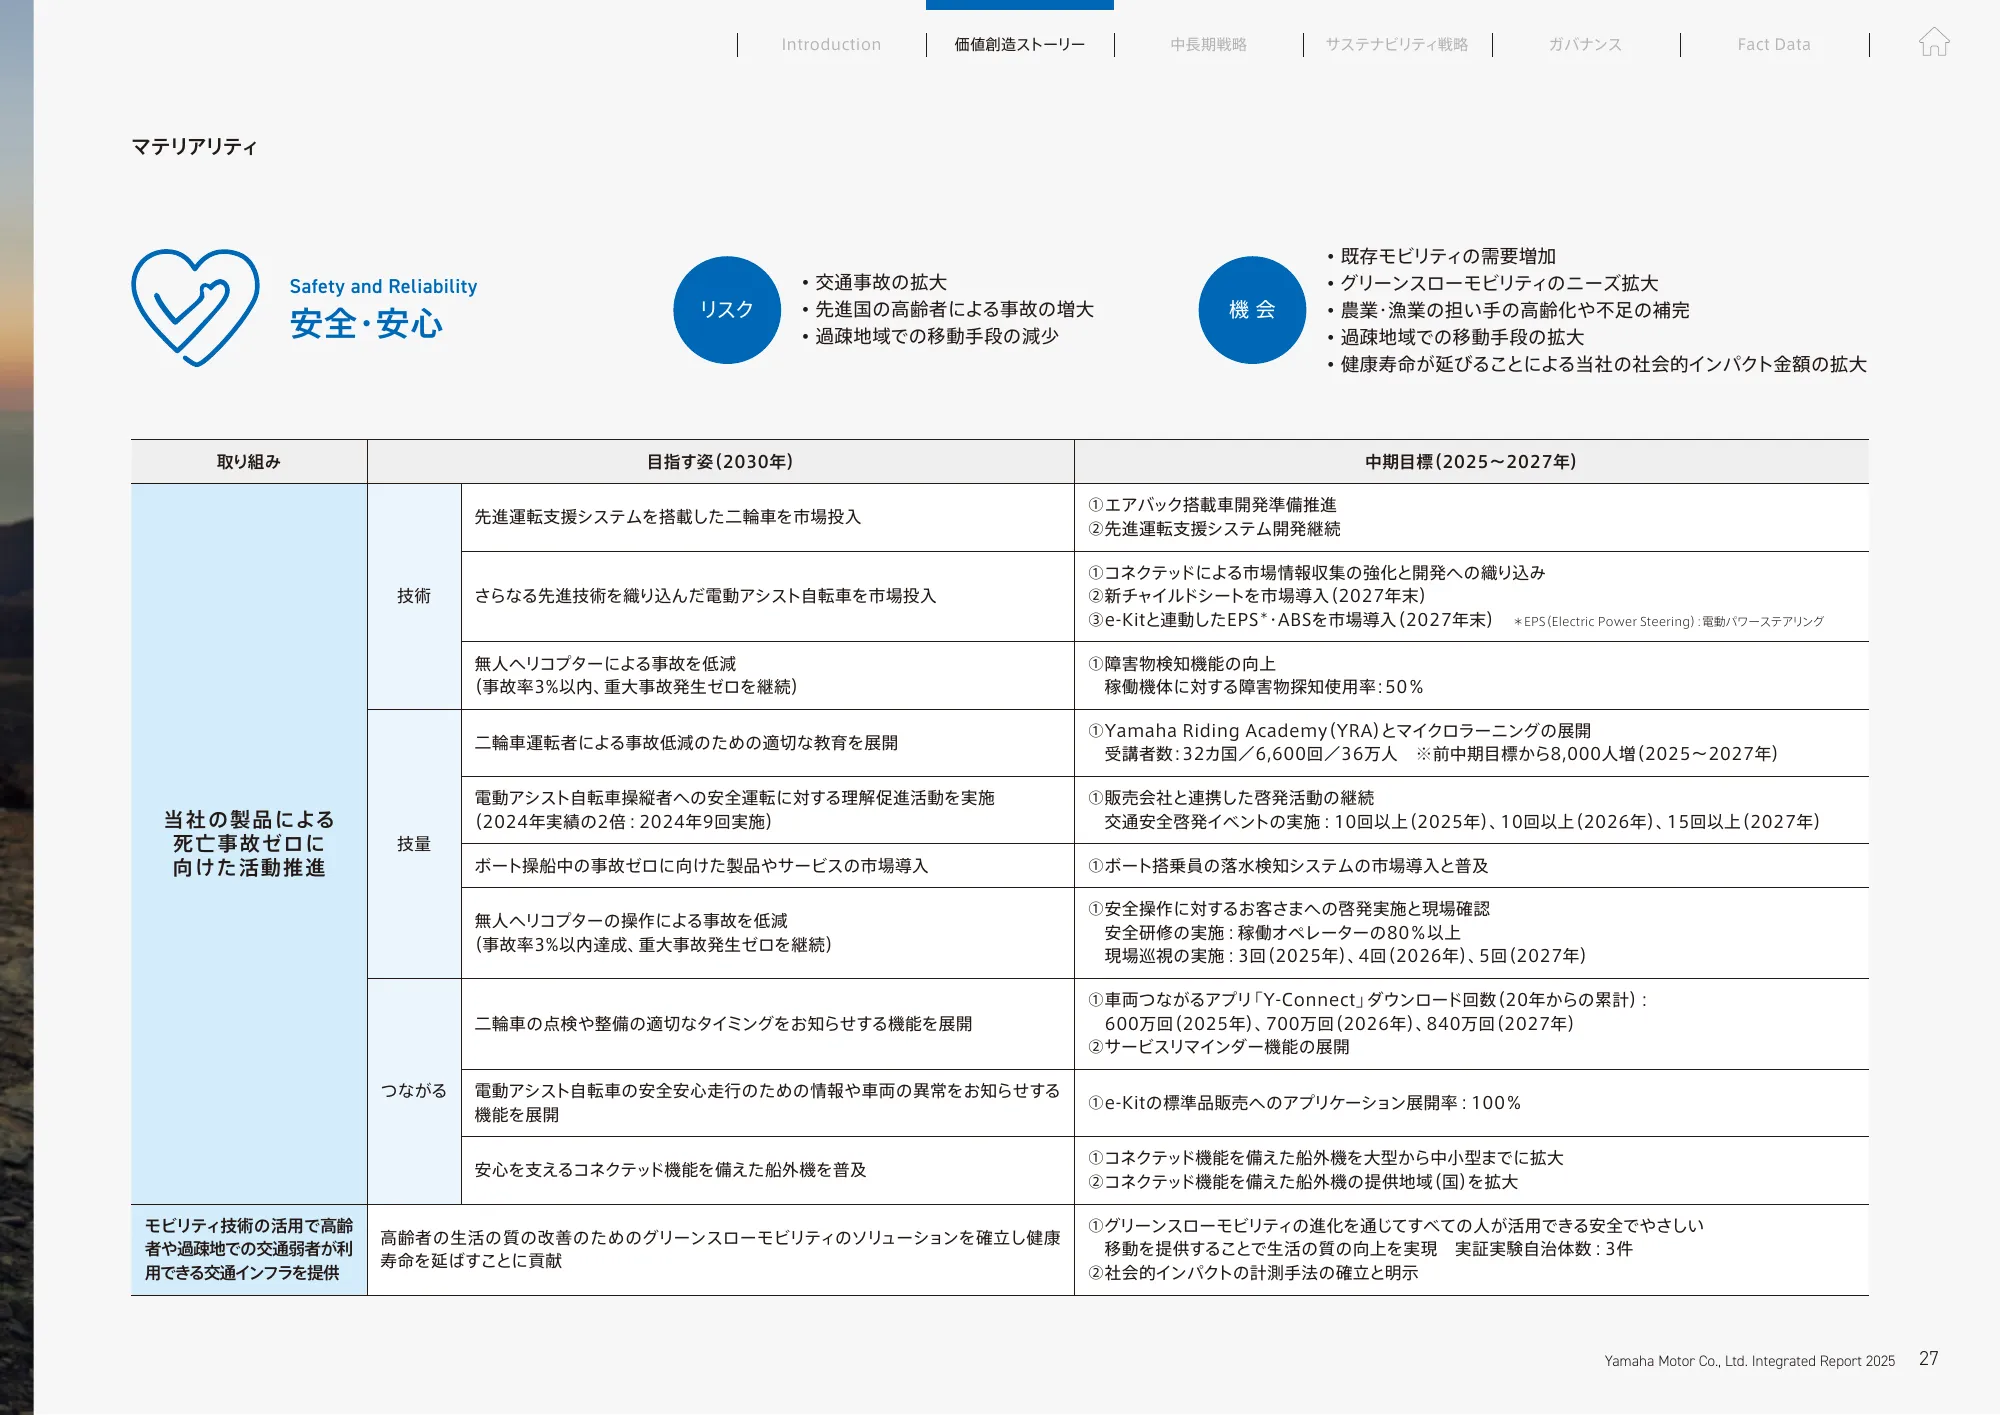Select the 中期目標（2025～2027年）header

point(1470,462)
